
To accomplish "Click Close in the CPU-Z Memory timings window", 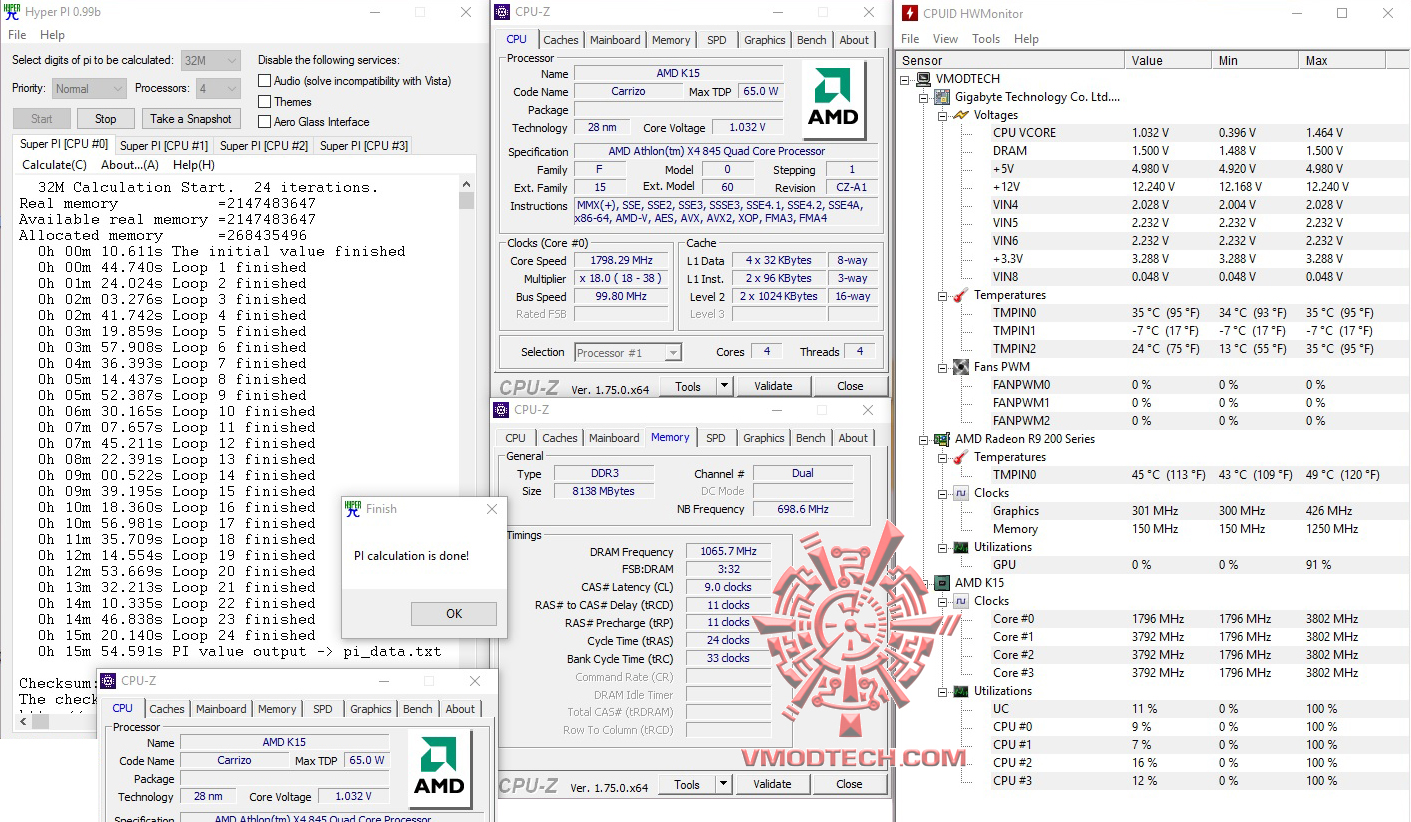I will tap(849, 785).
